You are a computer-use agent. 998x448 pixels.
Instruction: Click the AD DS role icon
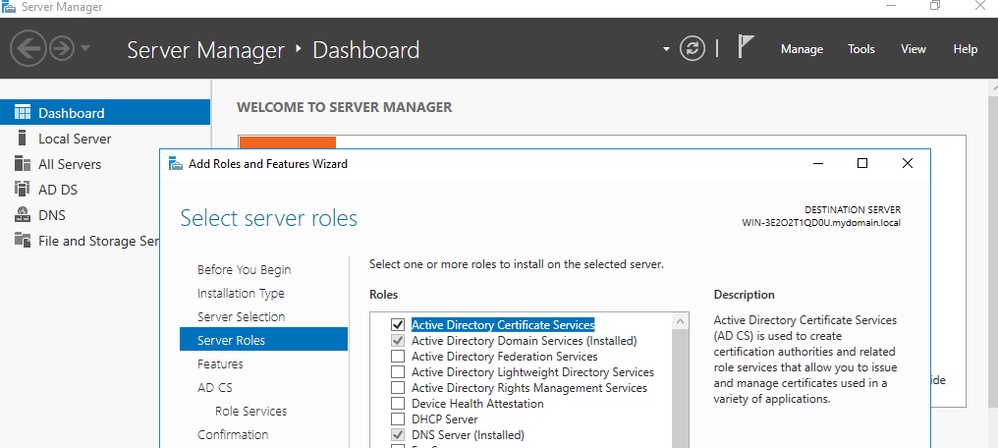pyautogui.click(x=22, y=189)
